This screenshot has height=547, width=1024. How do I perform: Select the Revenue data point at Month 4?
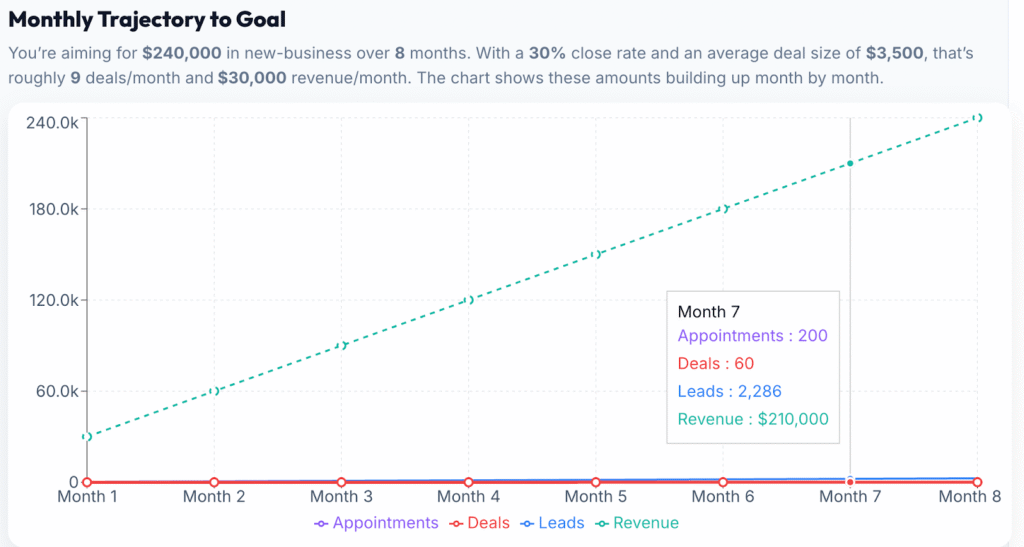click(x=468, y=300)
